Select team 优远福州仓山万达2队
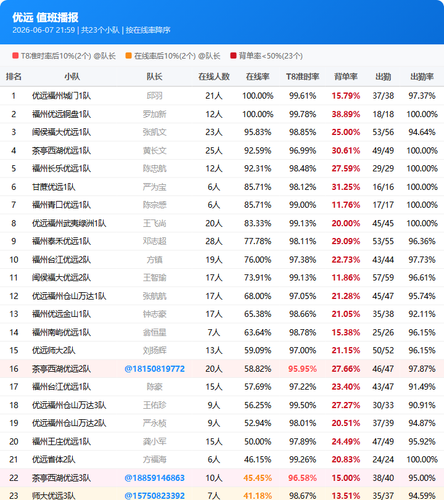Viewport: 444px width, 500px height. [x=69, y=423]
